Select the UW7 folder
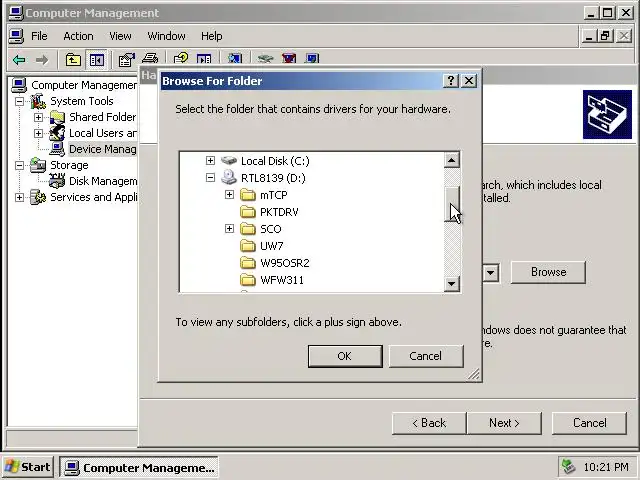Screen dimensions: 640x480 [271, 246]
